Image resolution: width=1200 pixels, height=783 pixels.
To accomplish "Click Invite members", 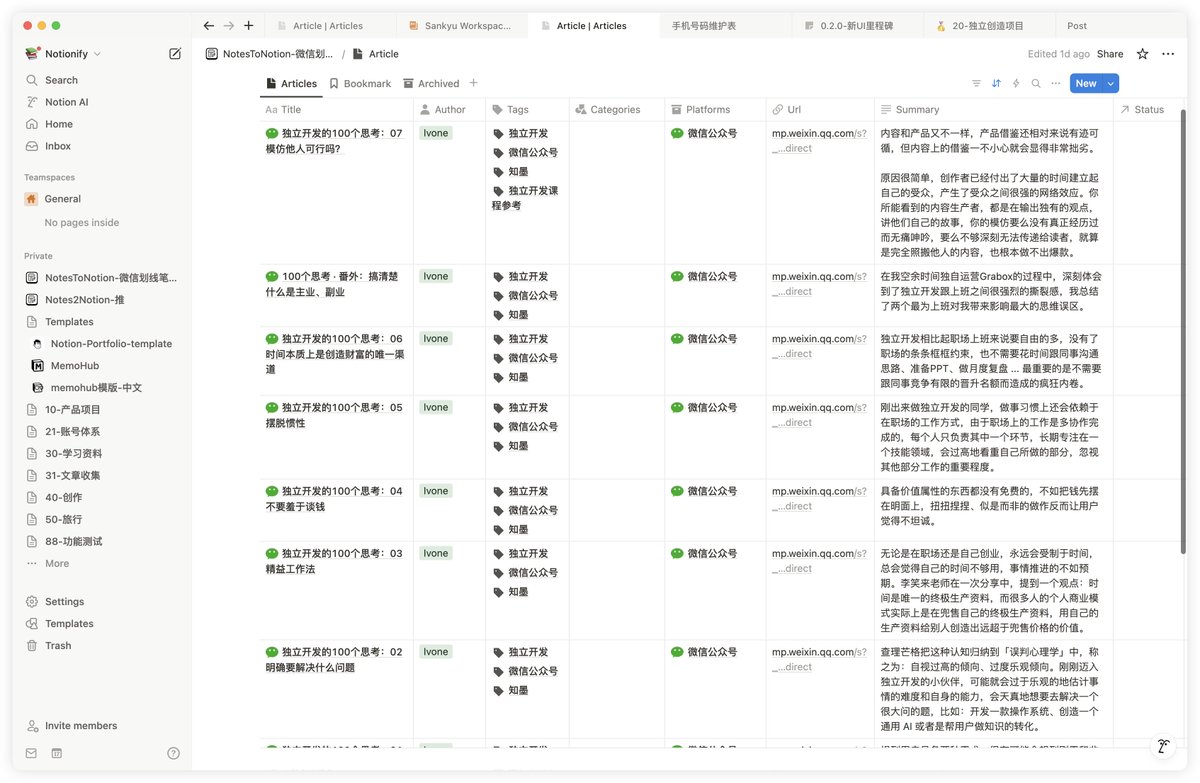I will tap(80, 726).
